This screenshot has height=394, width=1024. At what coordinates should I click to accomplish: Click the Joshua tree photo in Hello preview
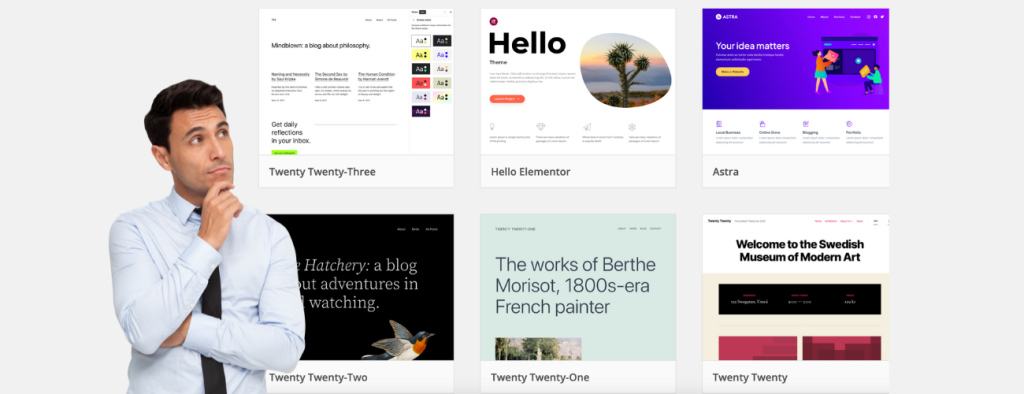(625, 70)
